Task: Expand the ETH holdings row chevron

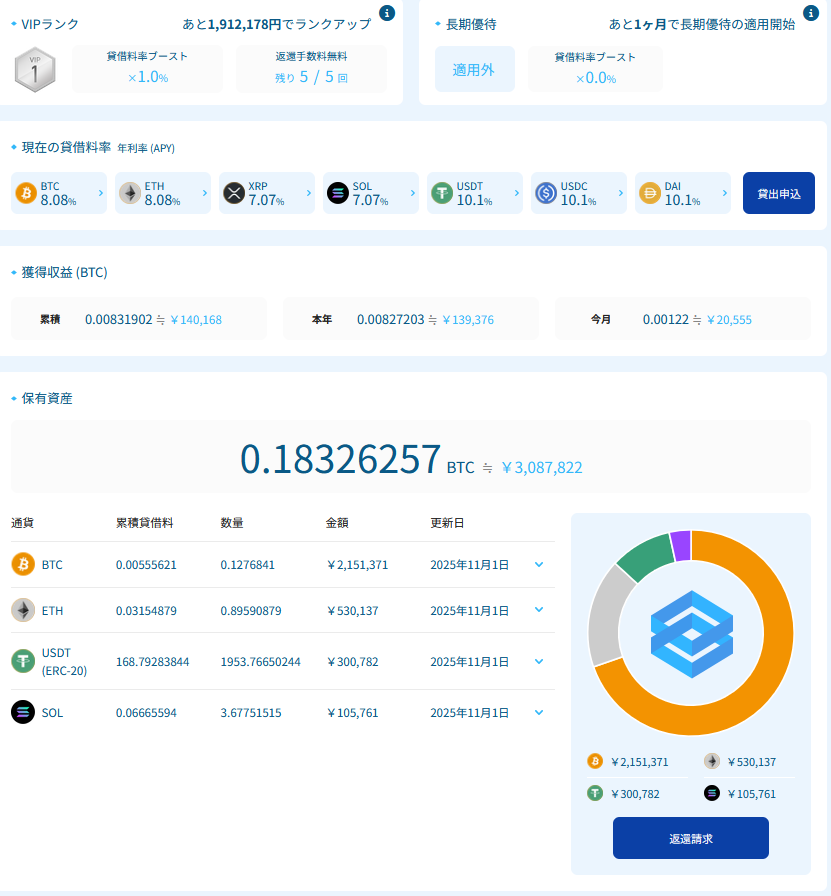Action: (539, 610)
